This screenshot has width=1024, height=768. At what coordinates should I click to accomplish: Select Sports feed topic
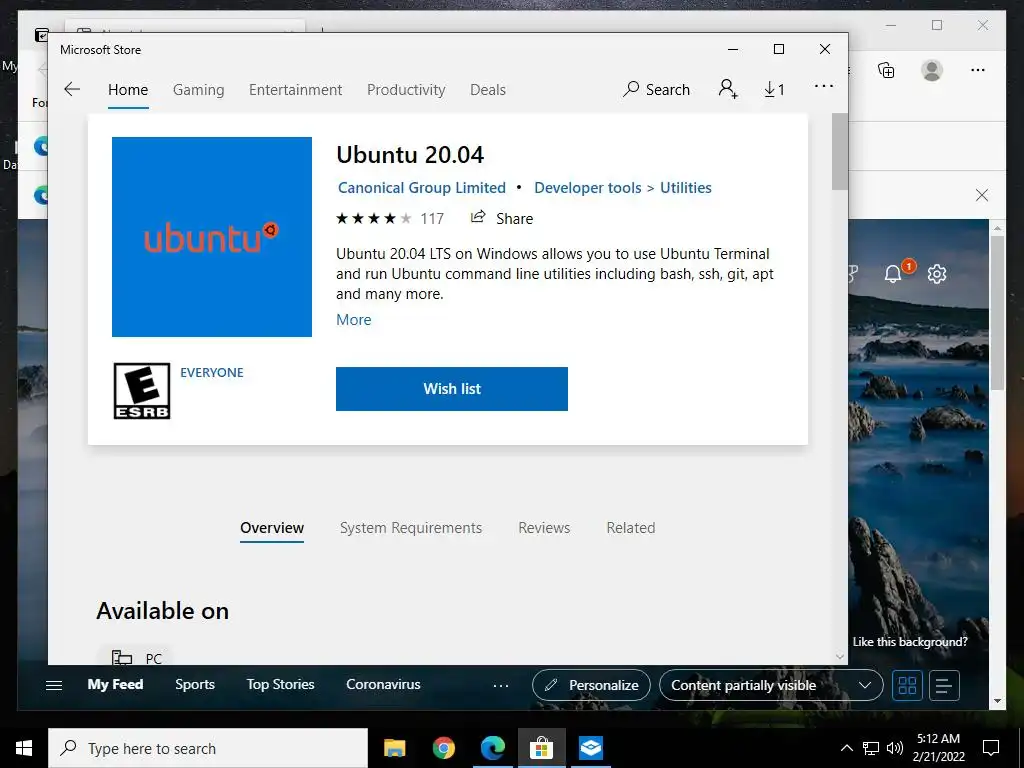195,684
